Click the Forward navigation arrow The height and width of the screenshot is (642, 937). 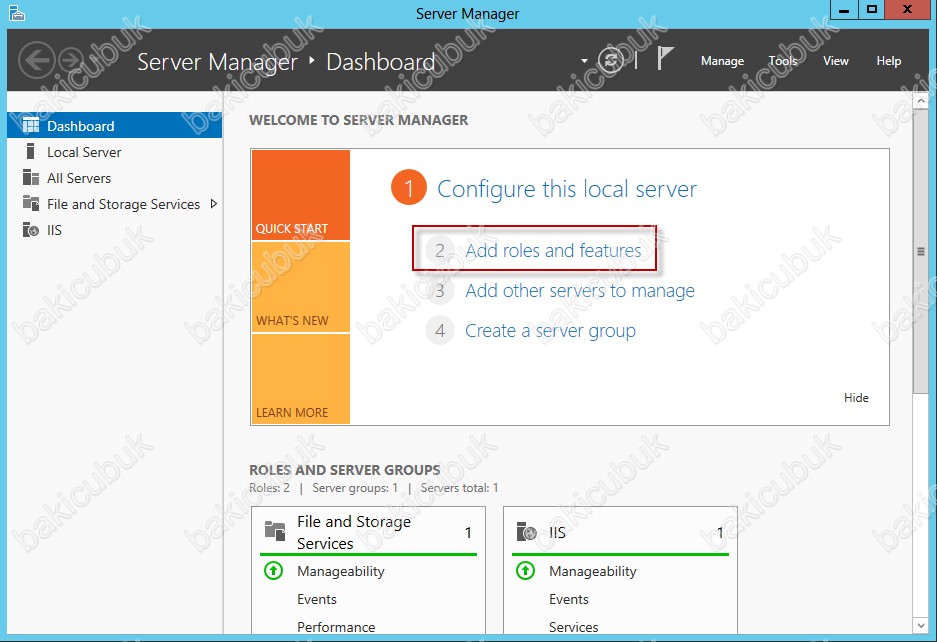(x=72, y=60)
